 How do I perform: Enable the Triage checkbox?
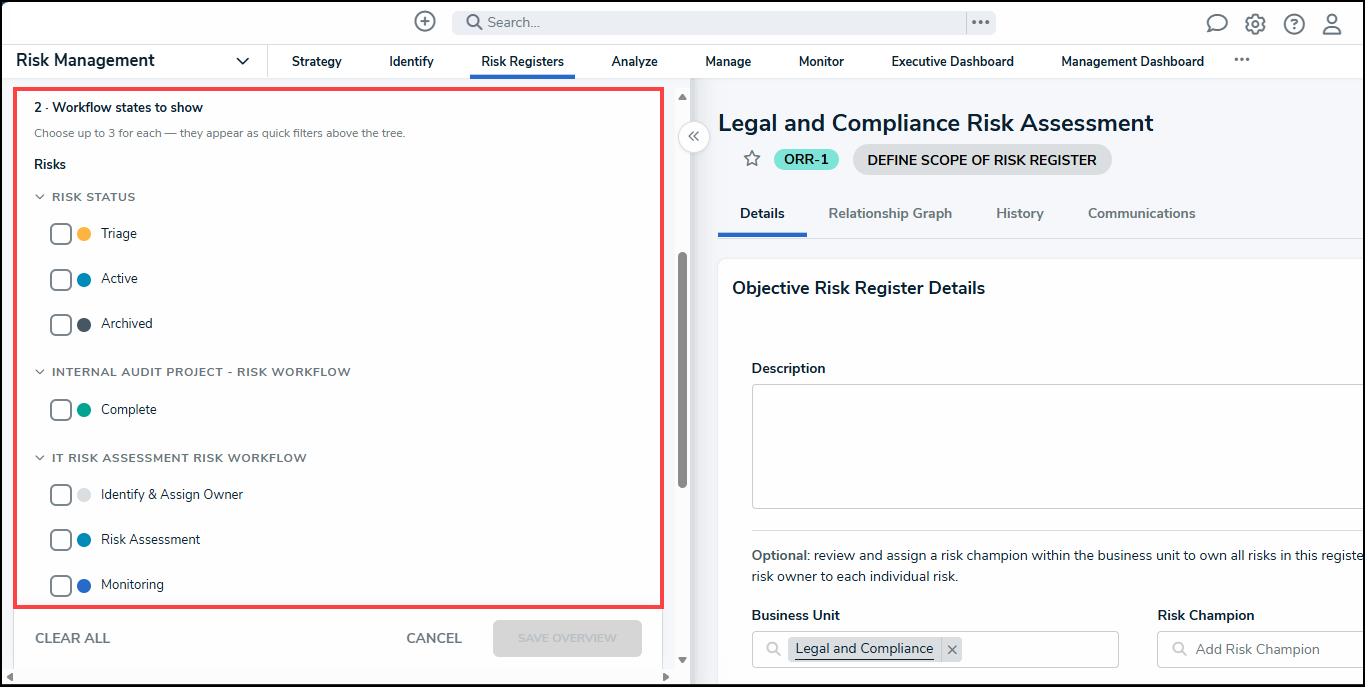coord(61,234)
